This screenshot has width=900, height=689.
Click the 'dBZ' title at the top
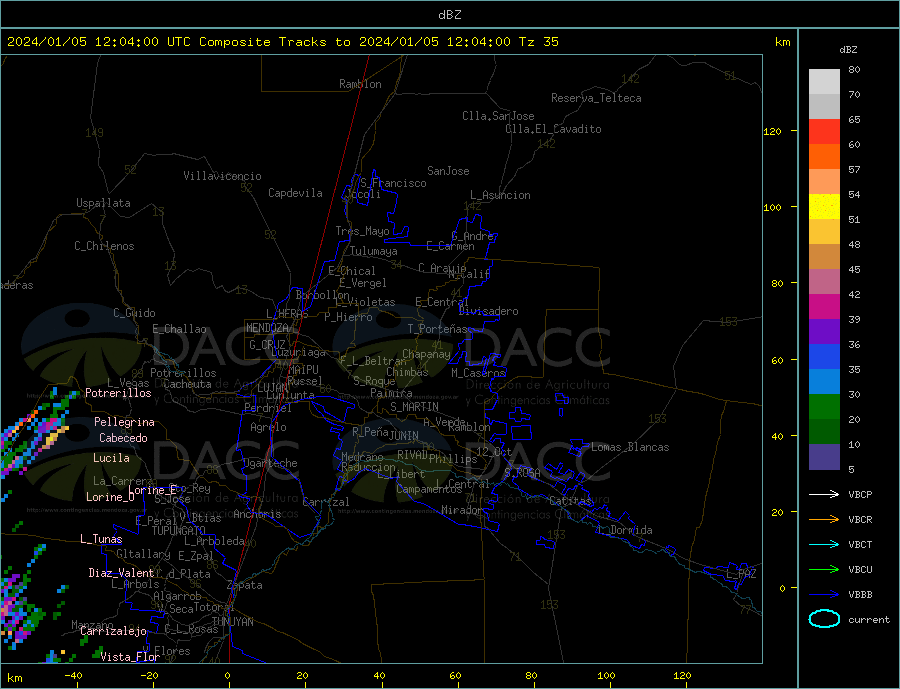tap(449, 15)
